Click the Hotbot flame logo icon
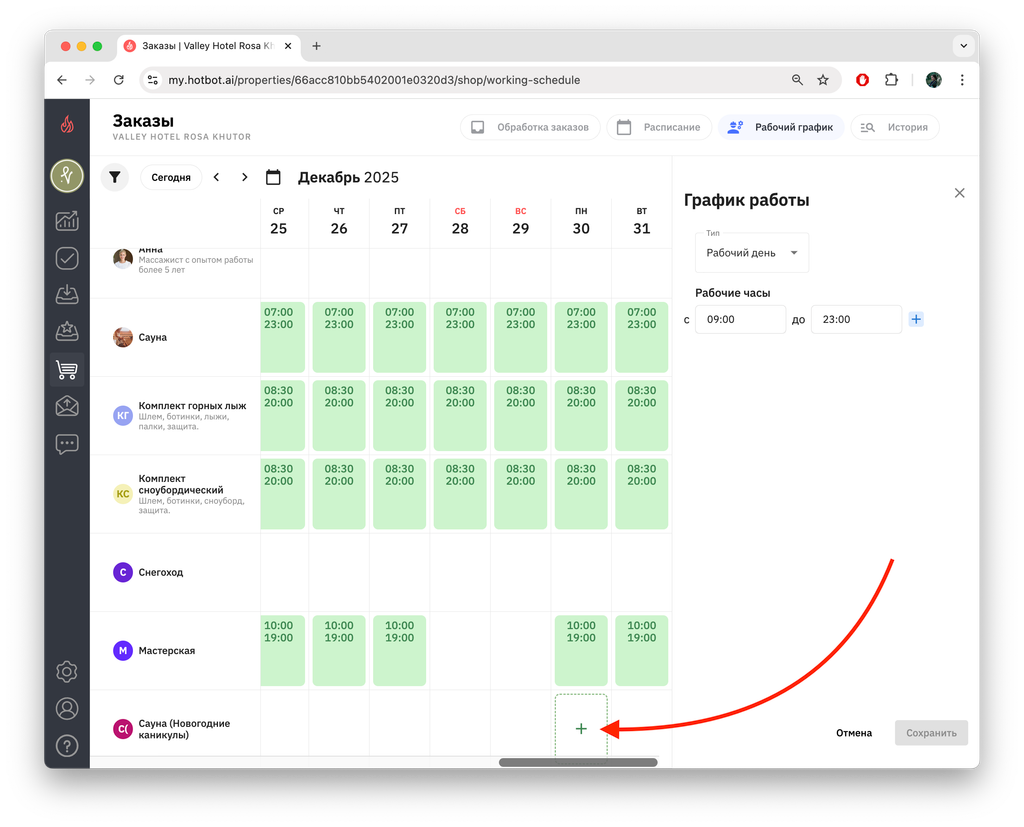Screen dimensions: 1024x827 click(67, 124)
